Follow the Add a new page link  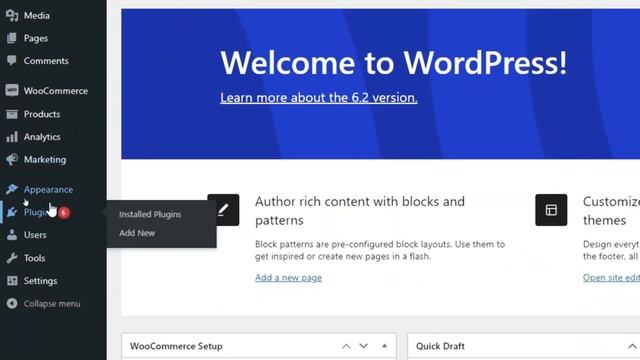[x=288, y=278]
